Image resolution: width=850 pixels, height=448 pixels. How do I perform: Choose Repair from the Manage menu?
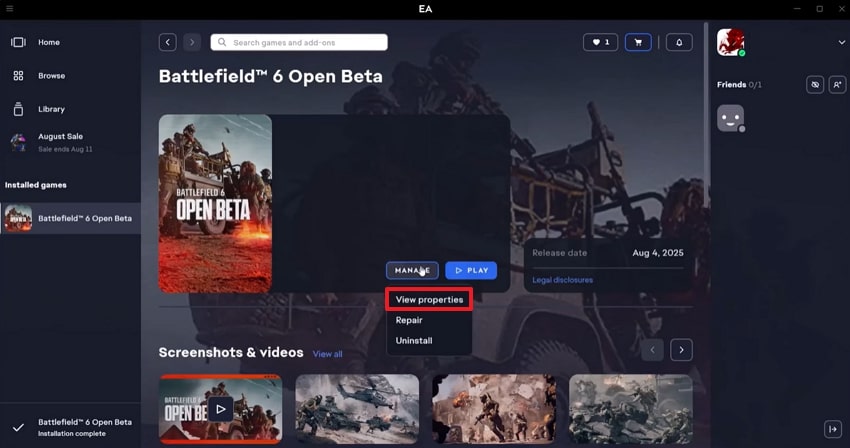tap(409, 320)
